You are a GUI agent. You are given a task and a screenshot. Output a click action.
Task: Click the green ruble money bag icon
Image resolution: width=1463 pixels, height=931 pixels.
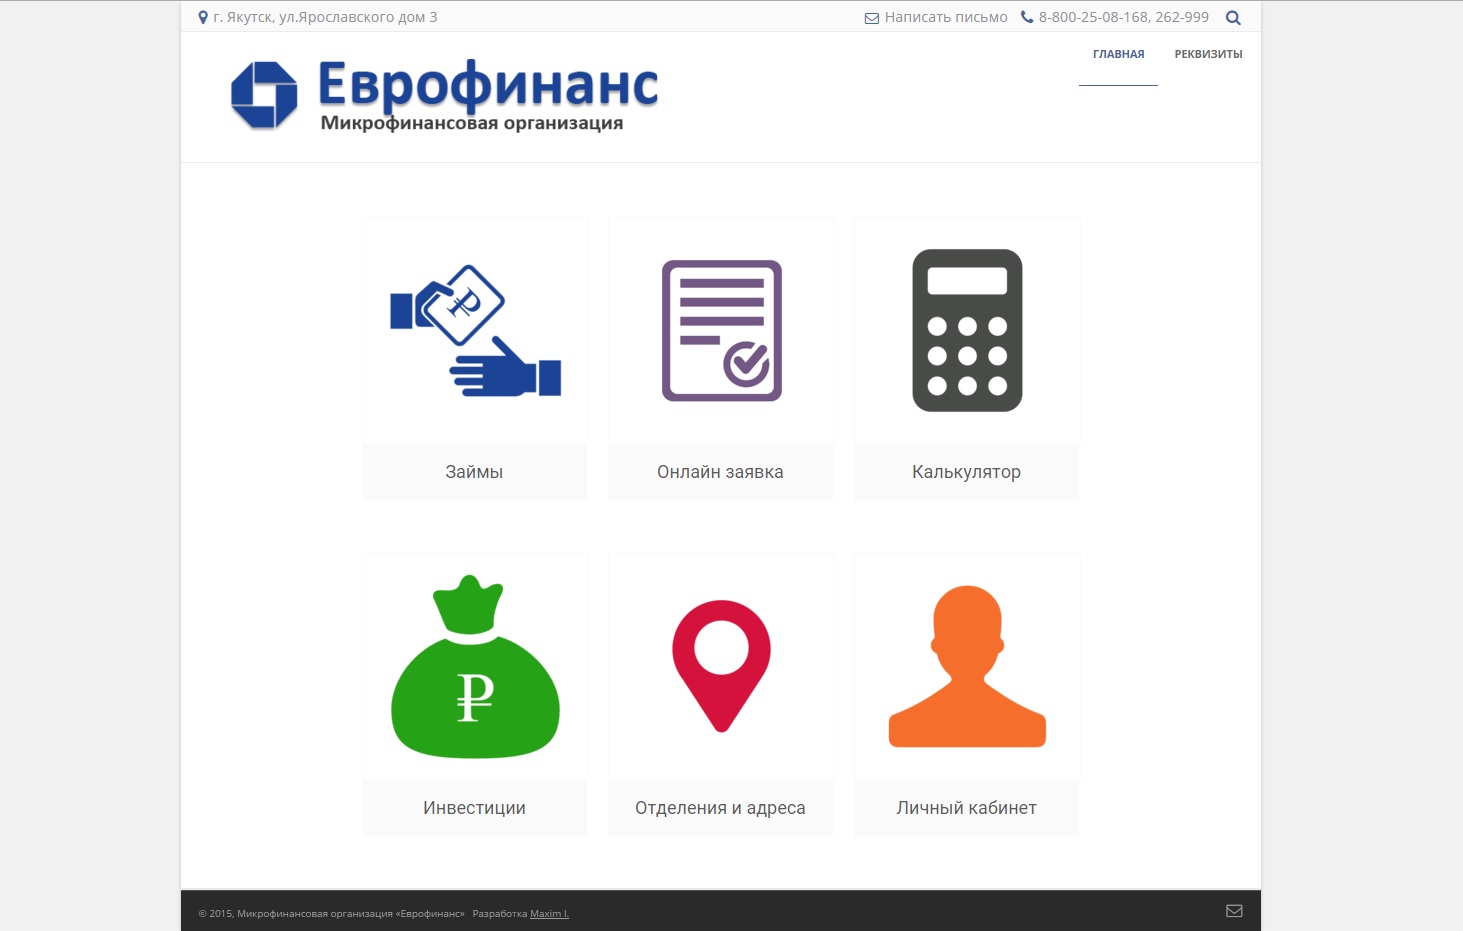pyautogui.click(x=475, y=667)
